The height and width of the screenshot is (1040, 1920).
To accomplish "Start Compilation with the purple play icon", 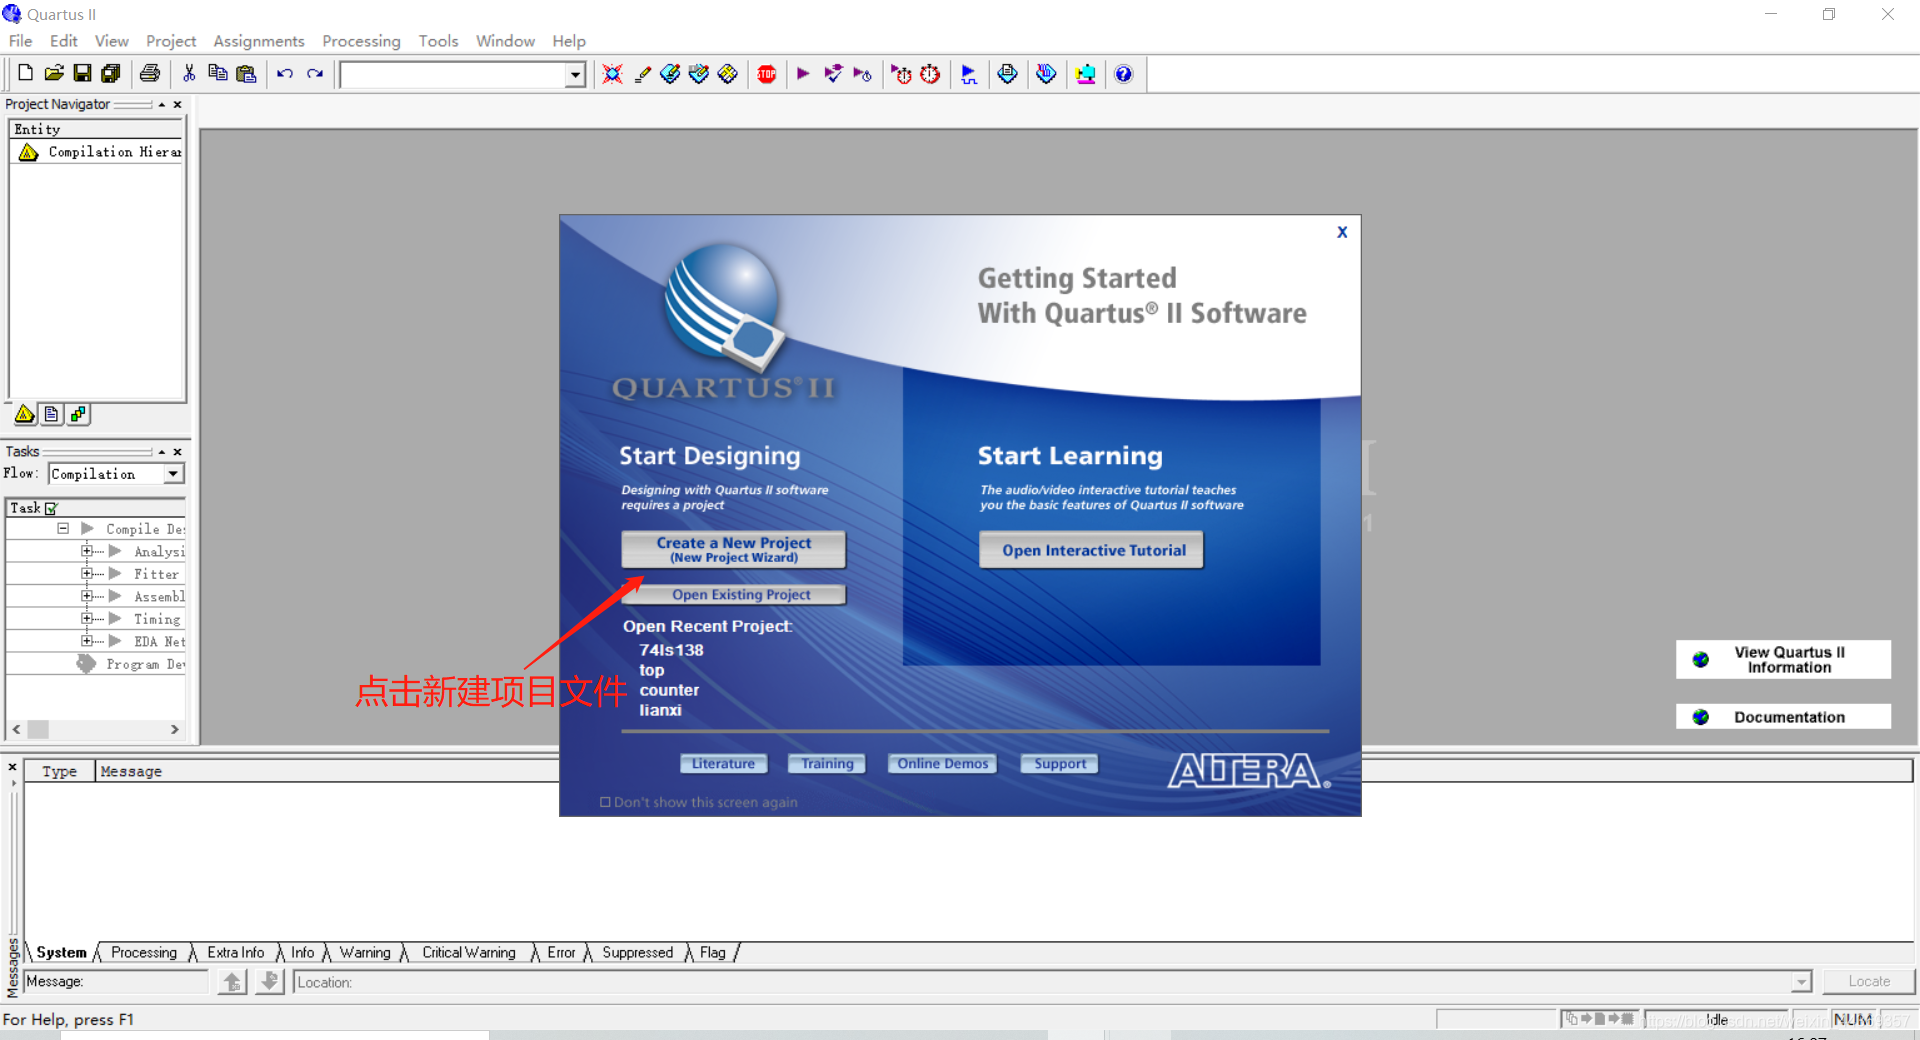I will pos(803,74).
